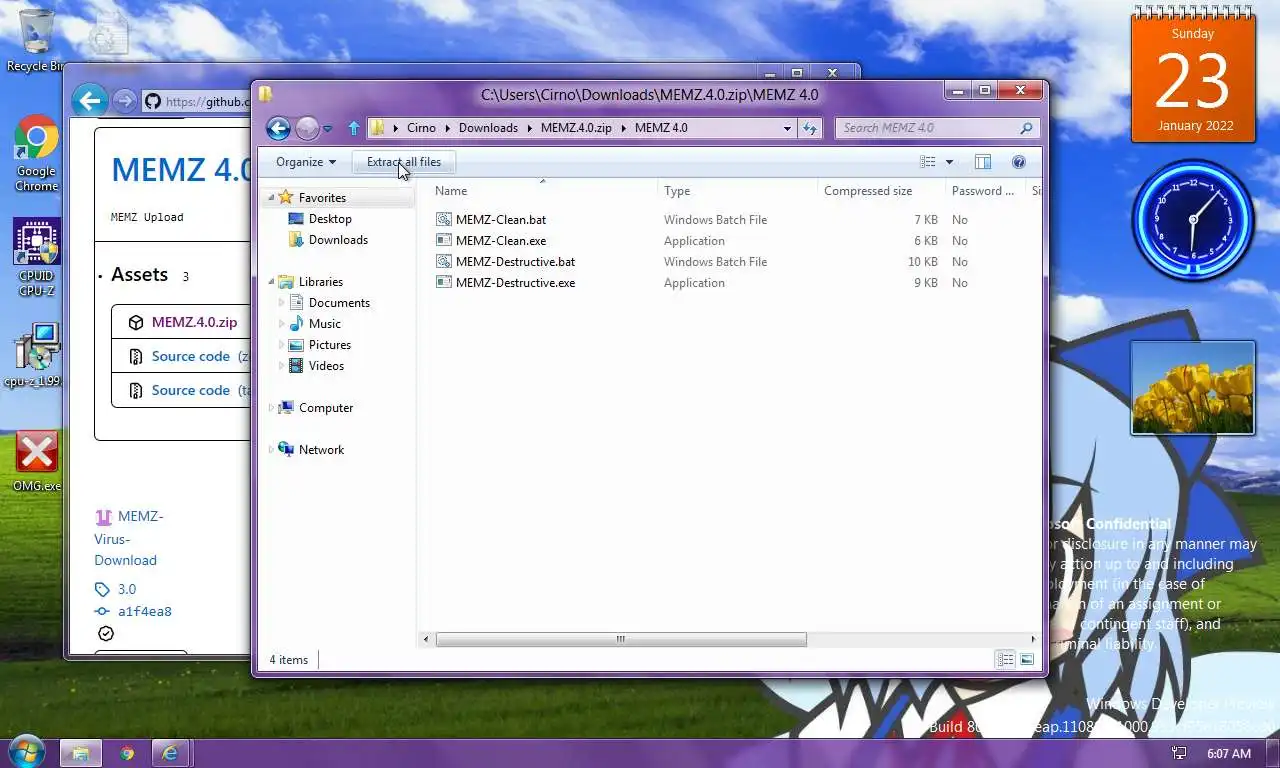Open Downloads under Favorites
Image resolution: width=1280 pixels, height=768 pixels.
(x=338, y=240)
